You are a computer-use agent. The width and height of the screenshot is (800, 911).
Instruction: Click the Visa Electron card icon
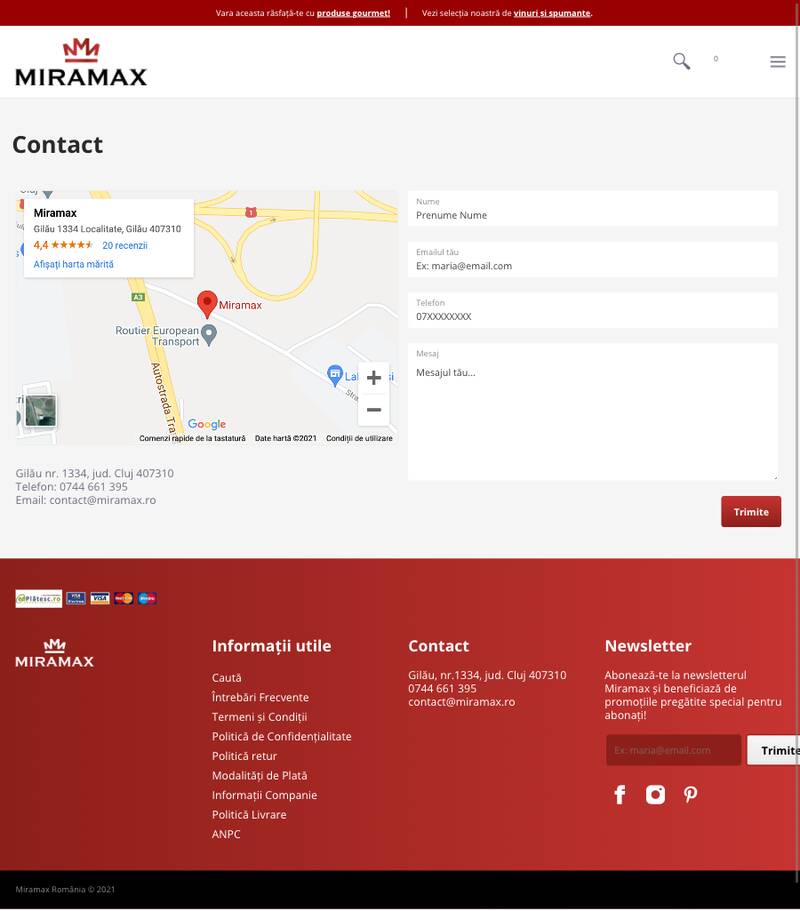click(x=76, y=598)
